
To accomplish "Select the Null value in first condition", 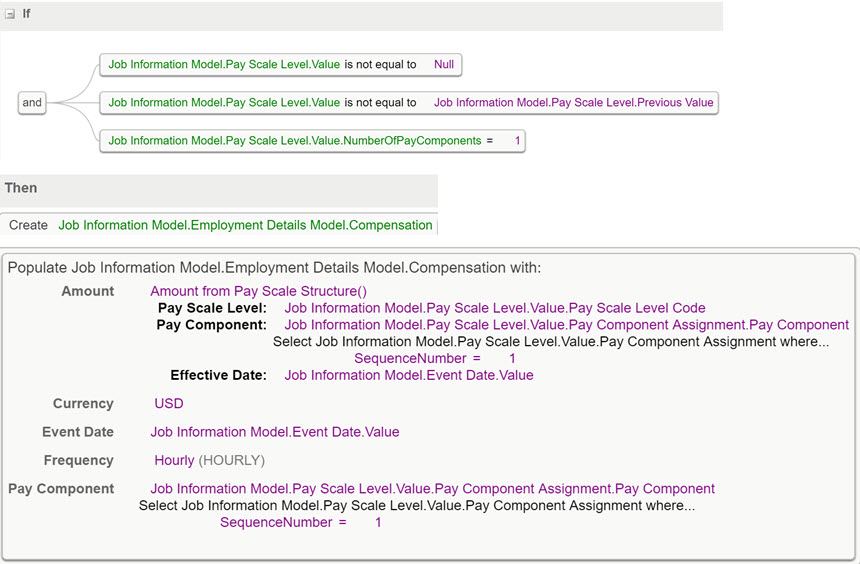I will 444,64.
